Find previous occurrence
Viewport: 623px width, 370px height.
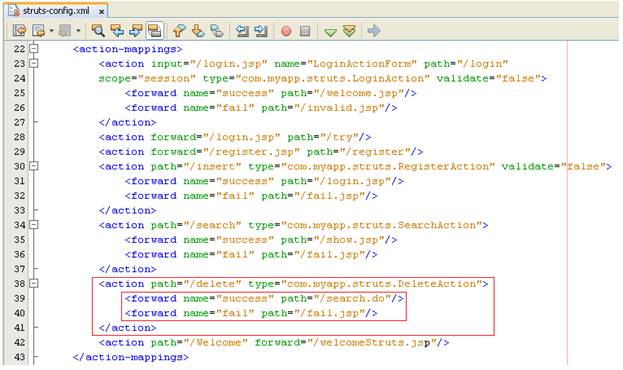(117, 31)
